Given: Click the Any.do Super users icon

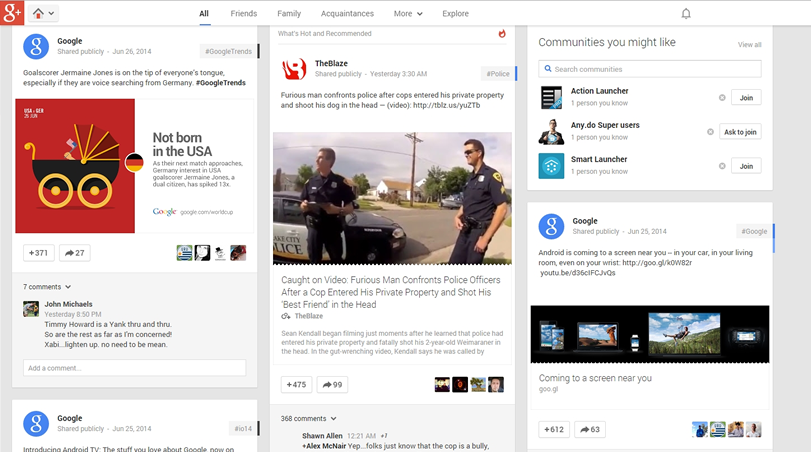Looking at the screenshot, I should (551, 132).
